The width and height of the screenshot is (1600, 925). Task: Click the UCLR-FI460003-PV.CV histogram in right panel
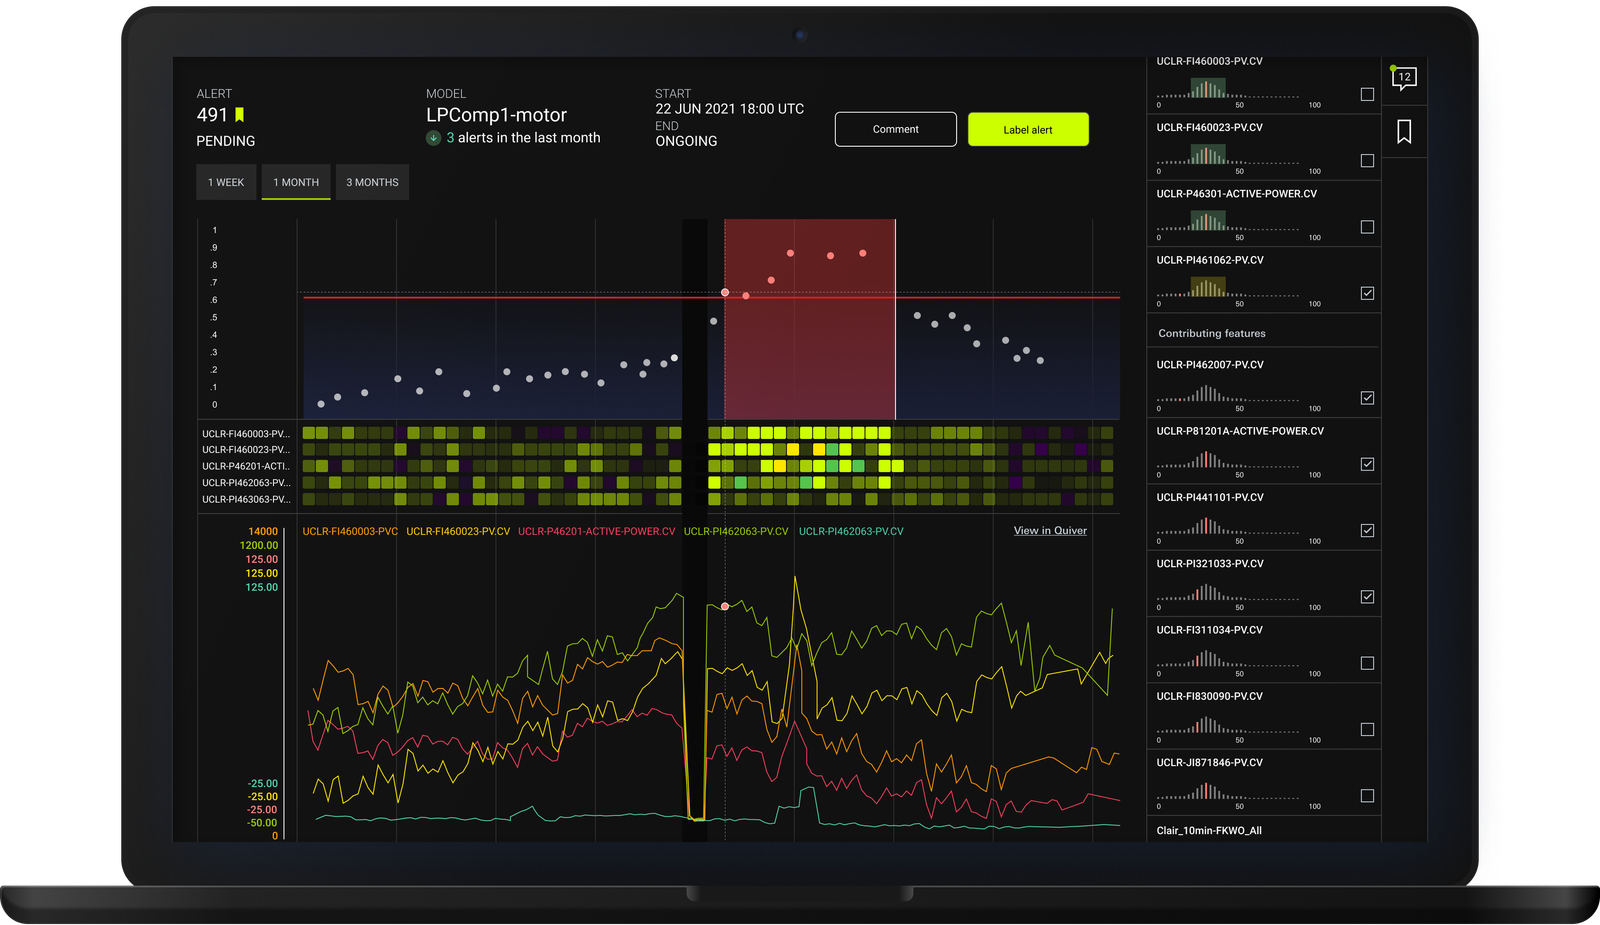click(x=1228, y=88)
